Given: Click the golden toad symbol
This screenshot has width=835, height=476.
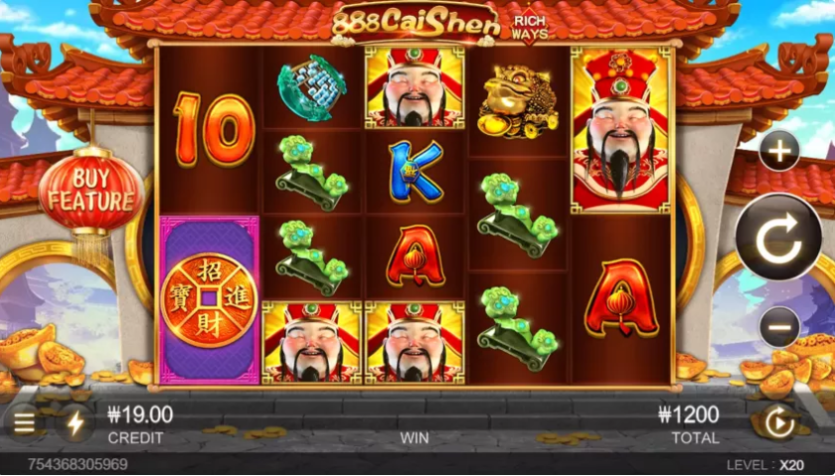Looking at the screenshot, I should click(x=518, y=101).
